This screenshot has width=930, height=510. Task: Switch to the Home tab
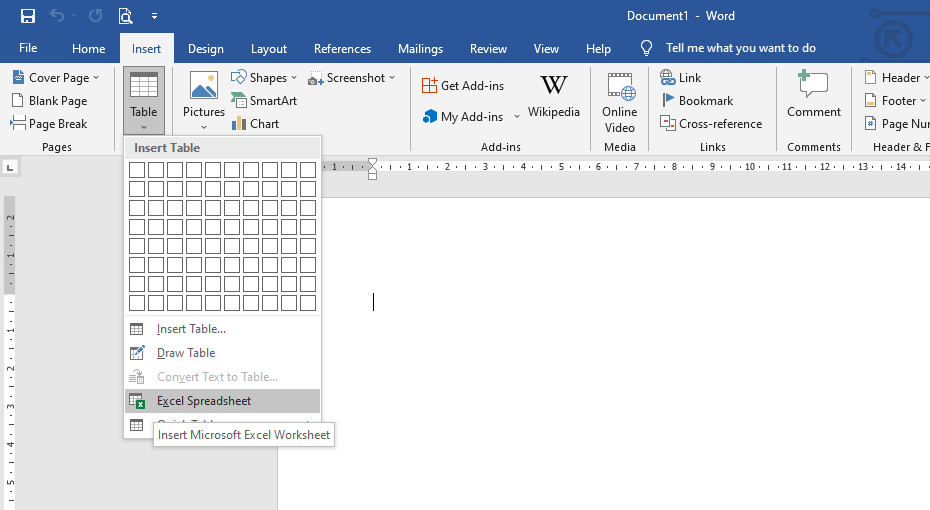88,49
